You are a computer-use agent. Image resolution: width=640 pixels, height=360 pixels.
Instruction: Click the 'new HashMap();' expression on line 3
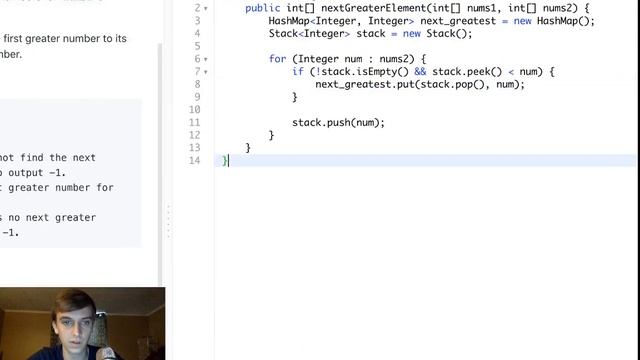tap(554, 21)
